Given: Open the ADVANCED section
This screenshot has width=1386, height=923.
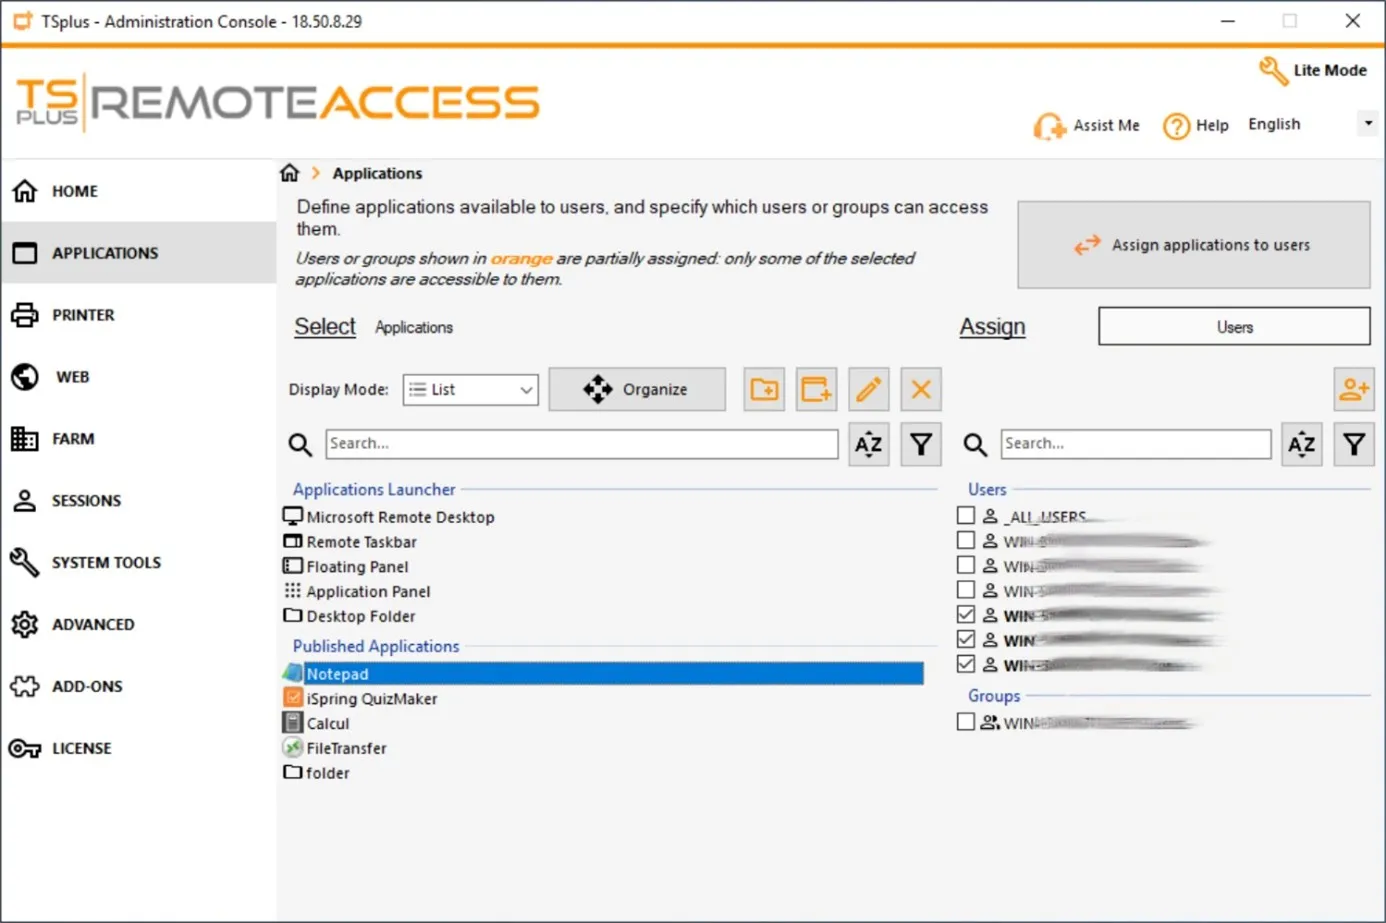Looking at the screenshot, I should (139, 625).
